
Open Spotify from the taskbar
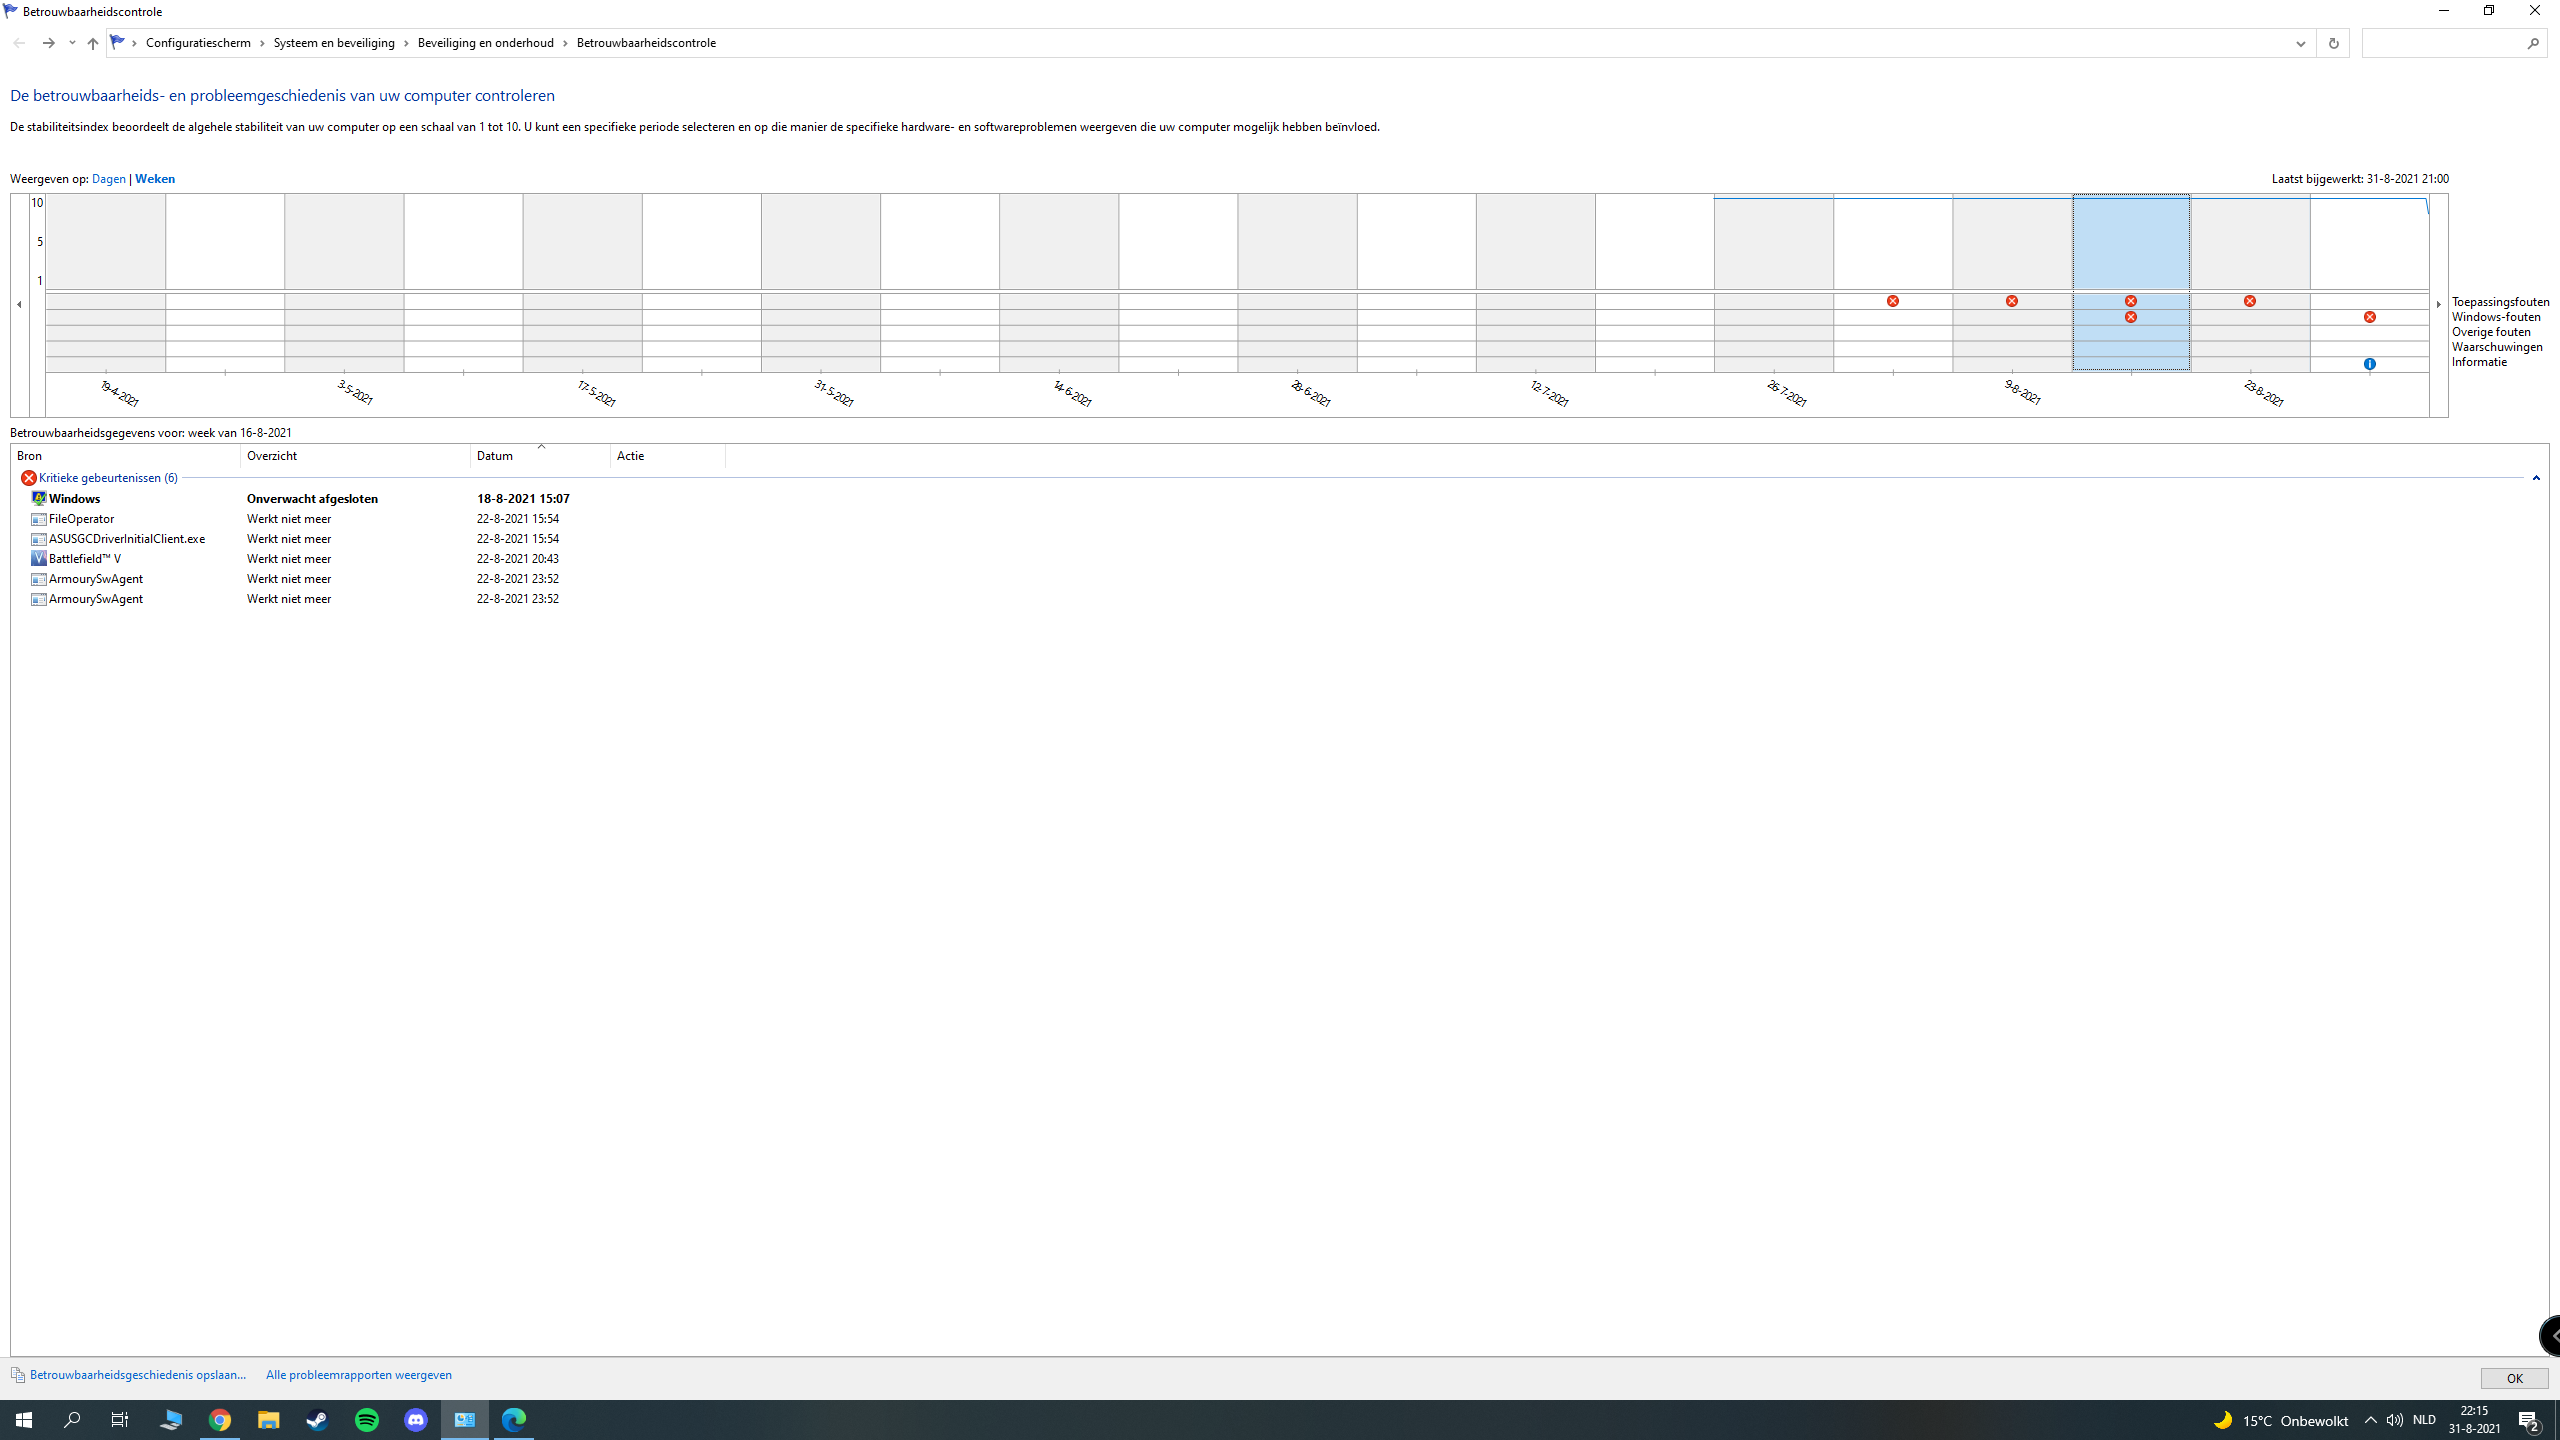(367, 1420)
